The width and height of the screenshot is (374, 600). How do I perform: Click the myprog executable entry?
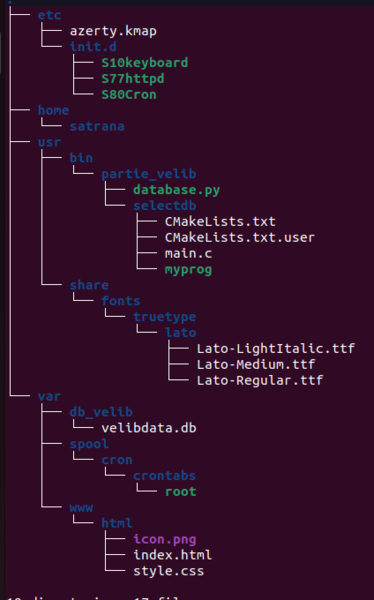(188, 270)
